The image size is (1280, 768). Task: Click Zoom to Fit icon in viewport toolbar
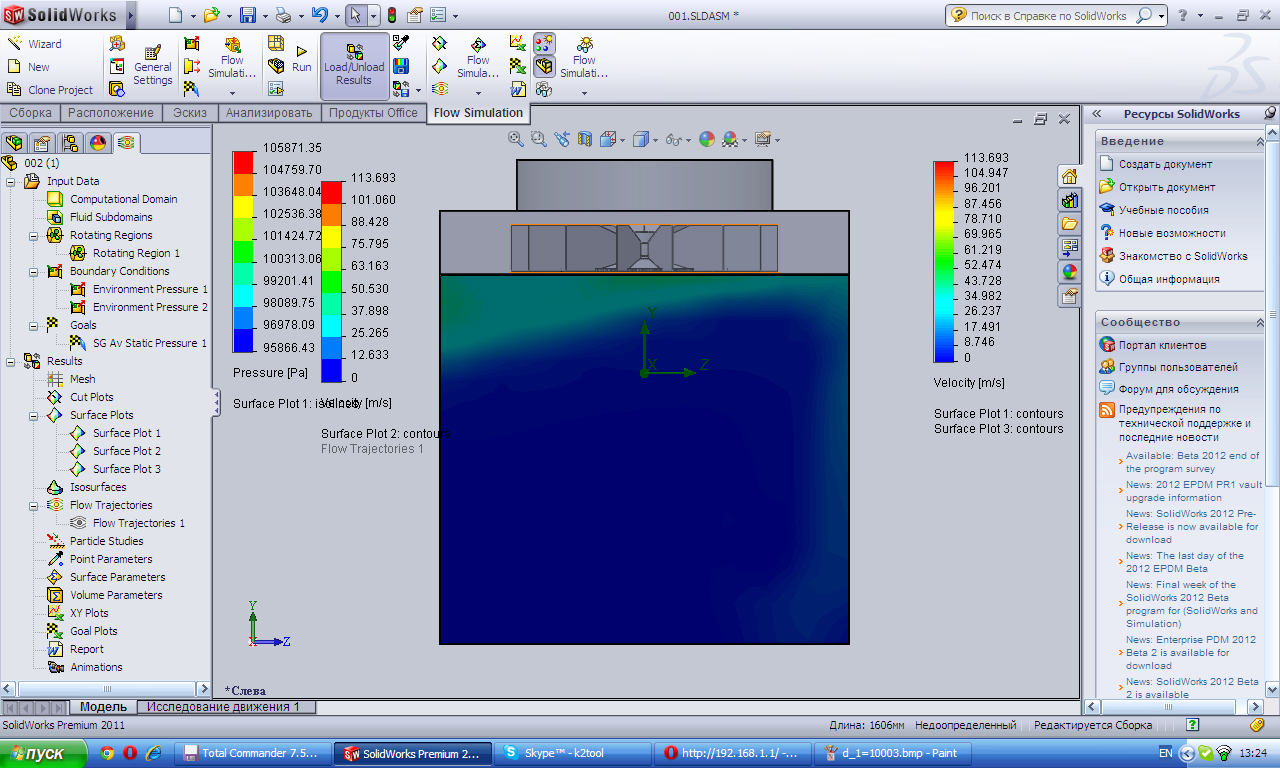click(515, 140)
